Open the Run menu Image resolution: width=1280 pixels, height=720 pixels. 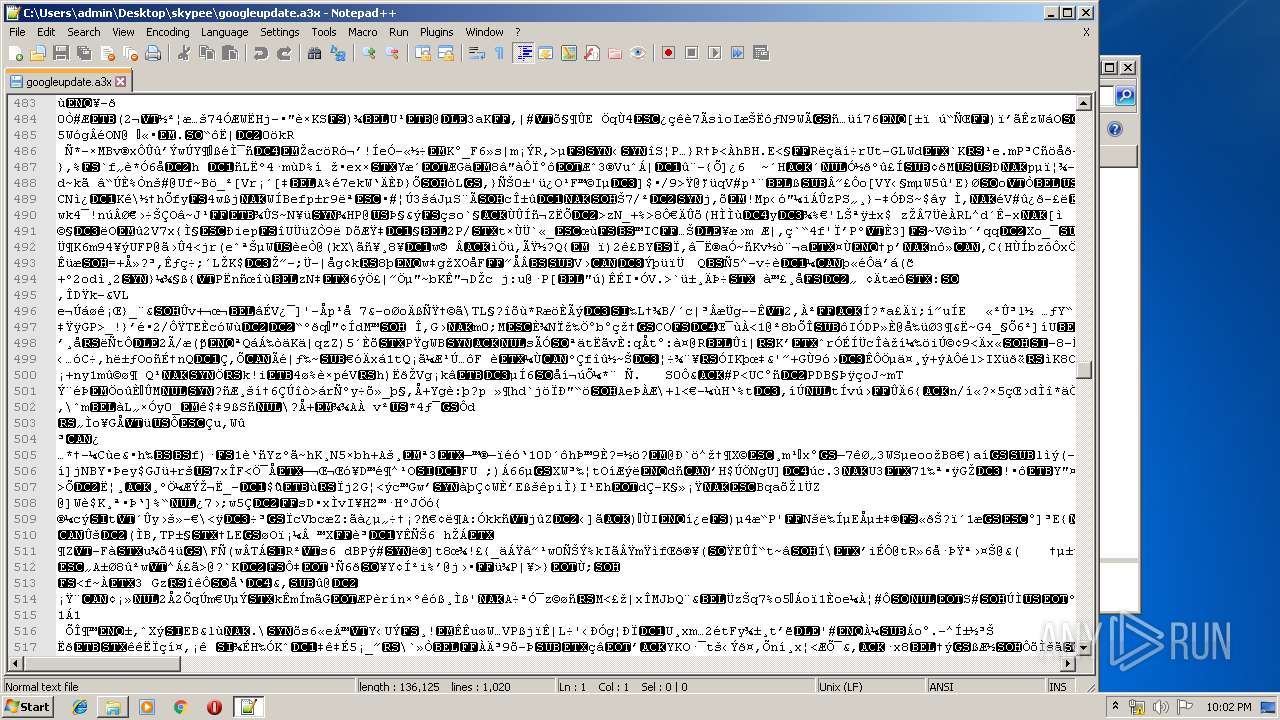pyautogui.click(x=398, y=32)
